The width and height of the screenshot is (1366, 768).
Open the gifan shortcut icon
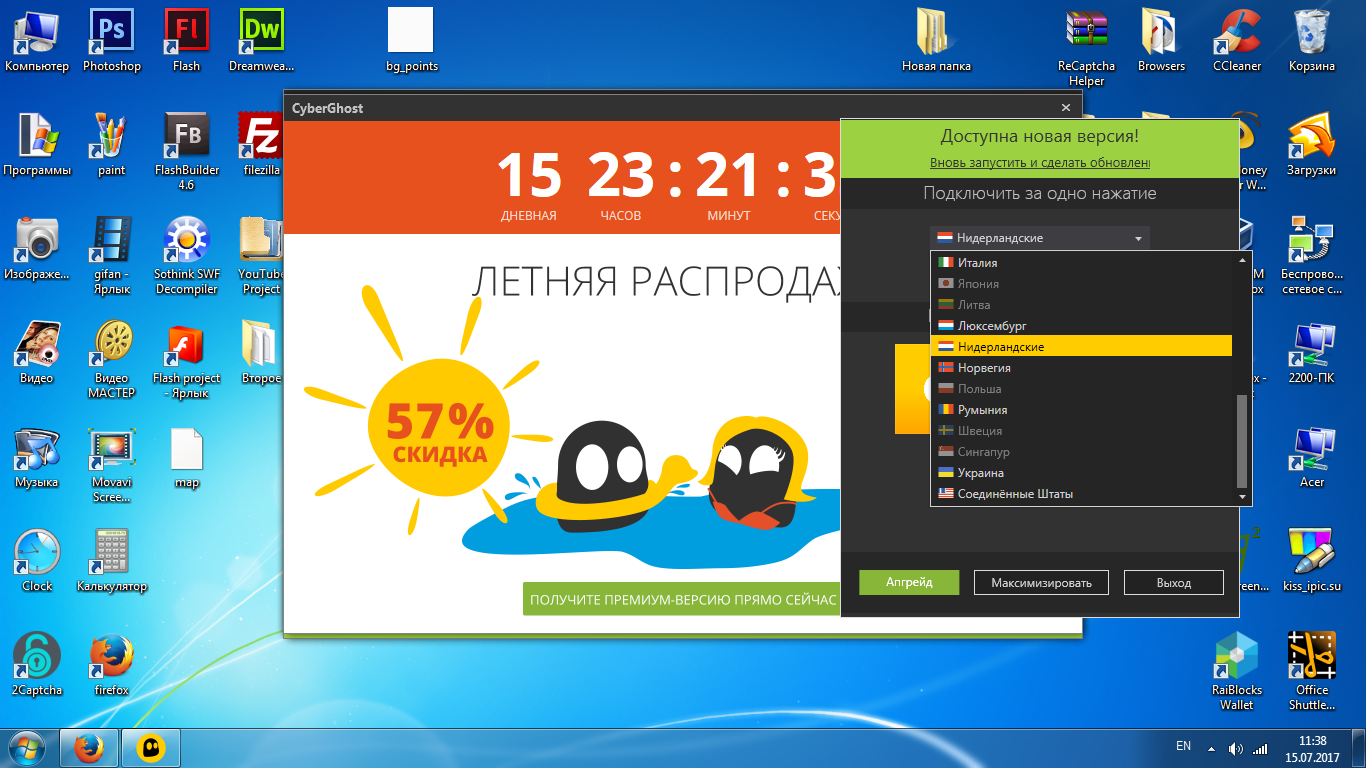point(111,254)
